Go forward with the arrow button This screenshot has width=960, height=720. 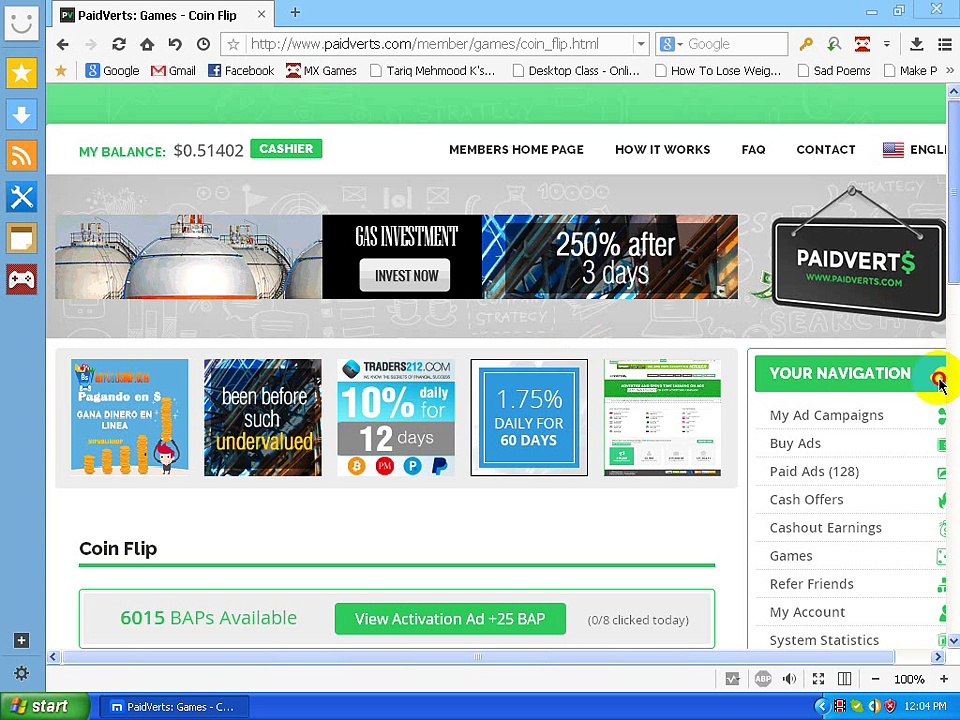(x=91, y=44)
